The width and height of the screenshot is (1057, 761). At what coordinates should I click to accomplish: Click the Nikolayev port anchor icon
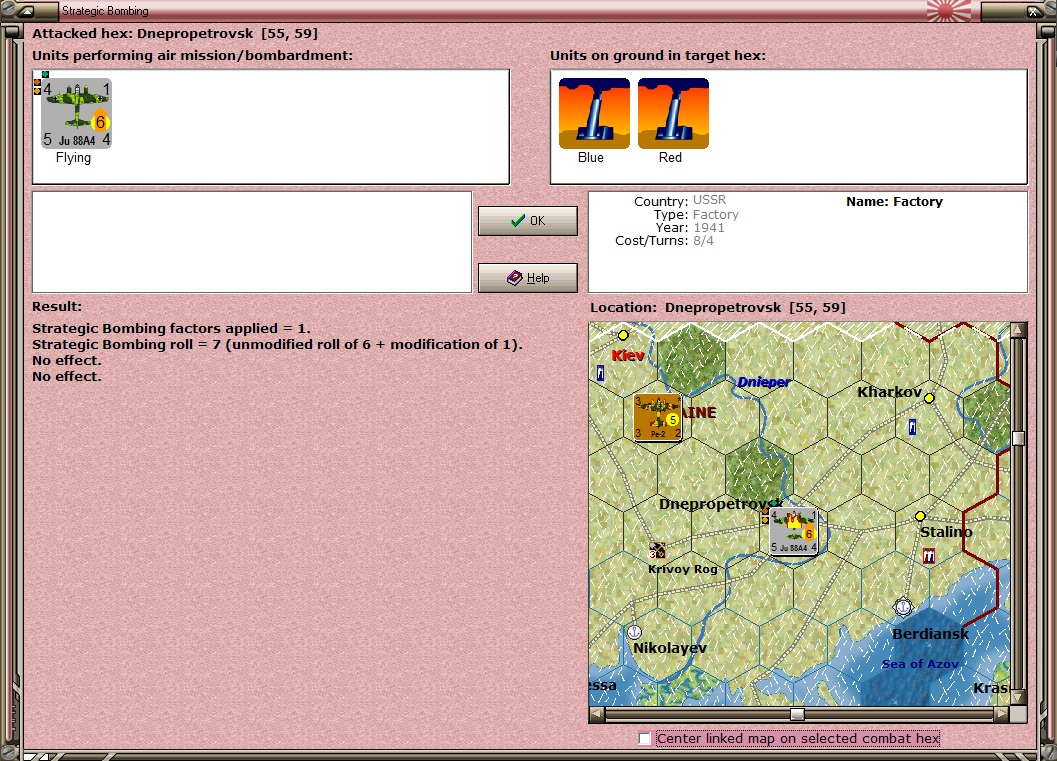coord(634,632)
